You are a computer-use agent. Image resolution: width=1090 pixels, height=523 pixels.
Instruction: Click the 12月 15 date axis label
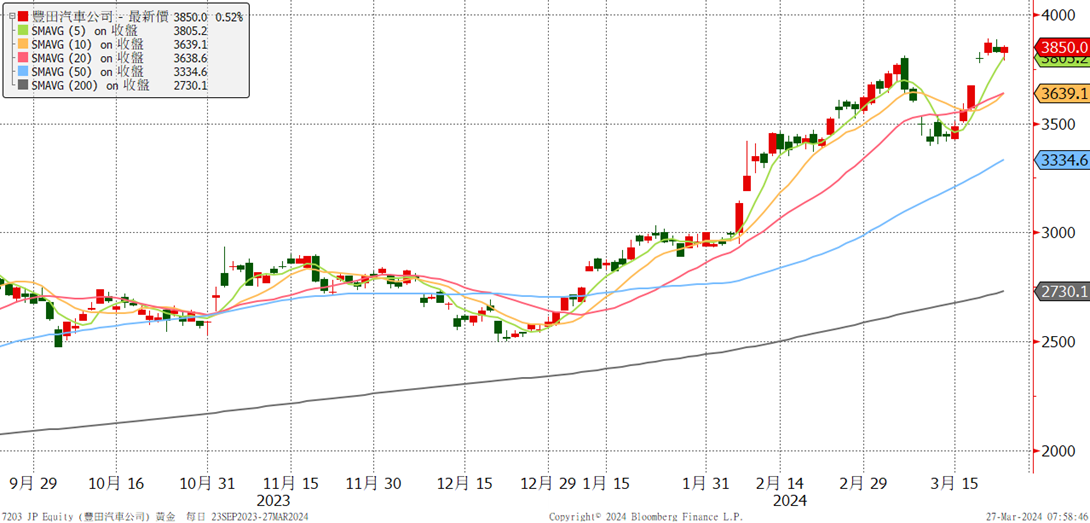click(466, 483)
